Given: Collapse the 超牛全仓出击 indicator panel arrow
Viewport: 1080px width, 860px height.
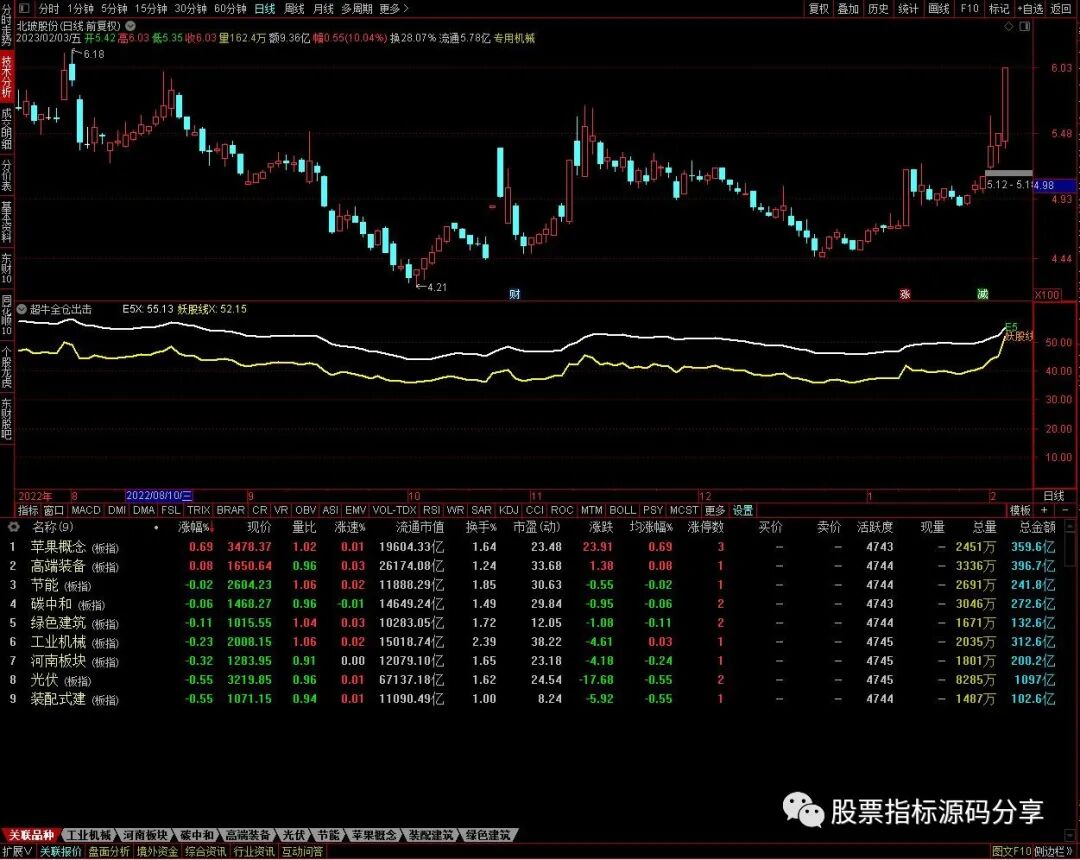Looking at the screenshot, I should (x=22, y=309).
